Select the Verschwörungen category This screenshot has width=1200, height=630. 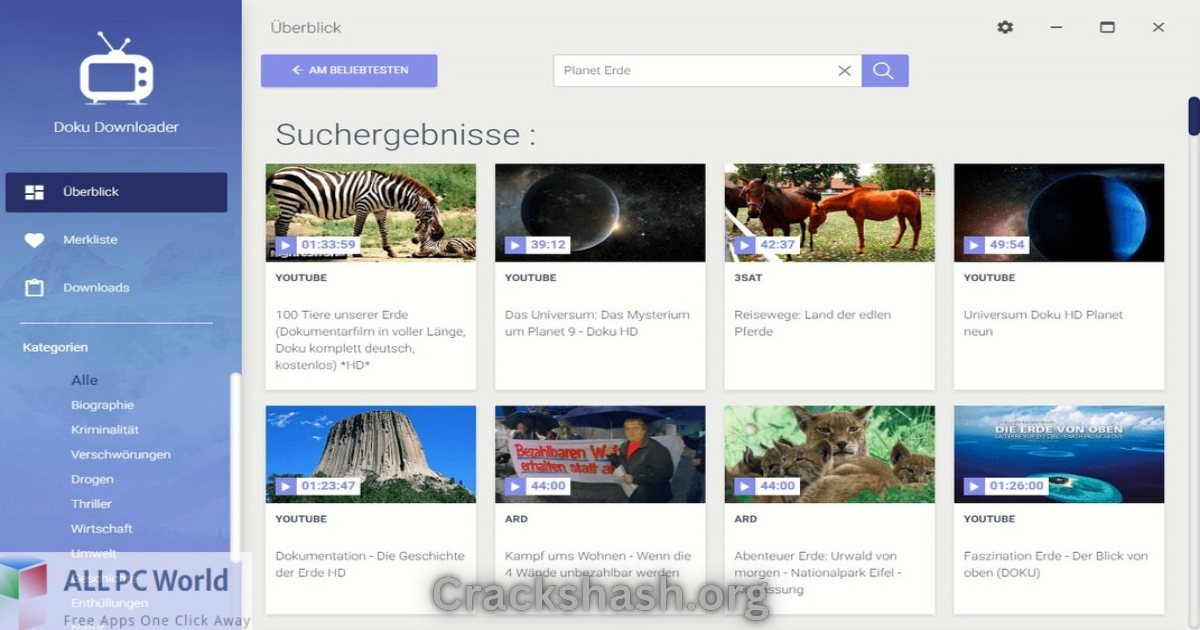(x=121, y=454)
